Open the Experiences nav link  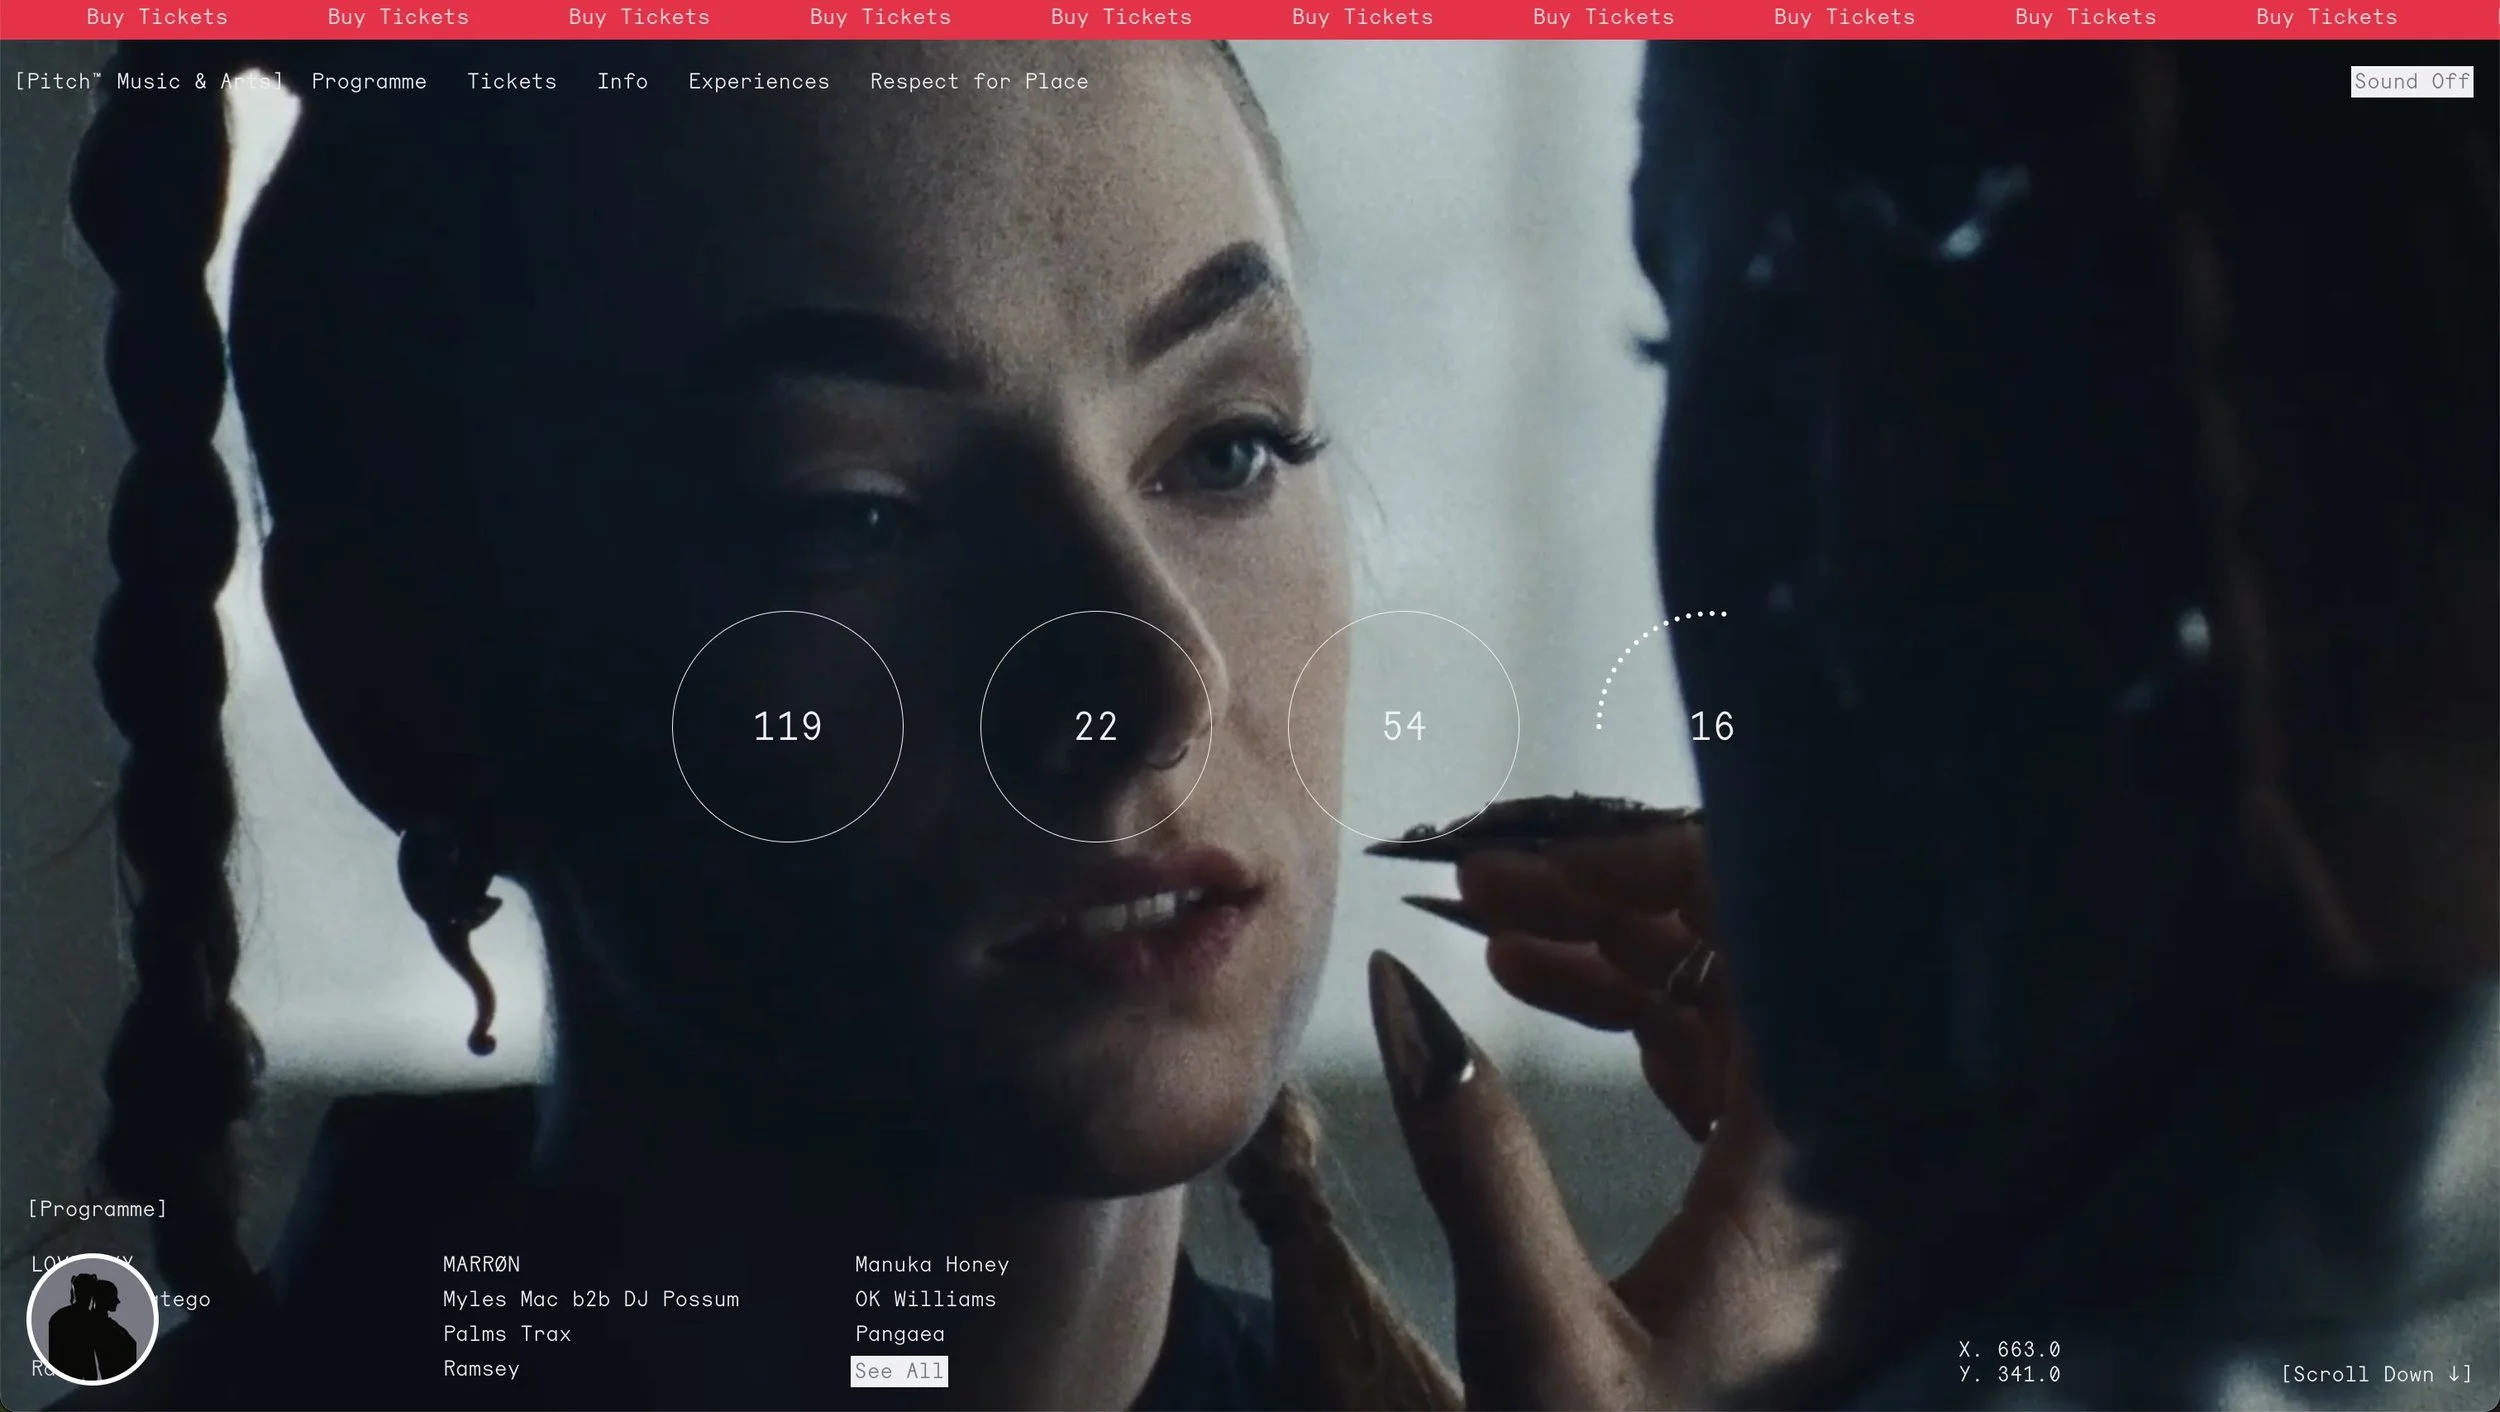pos(758,82)
